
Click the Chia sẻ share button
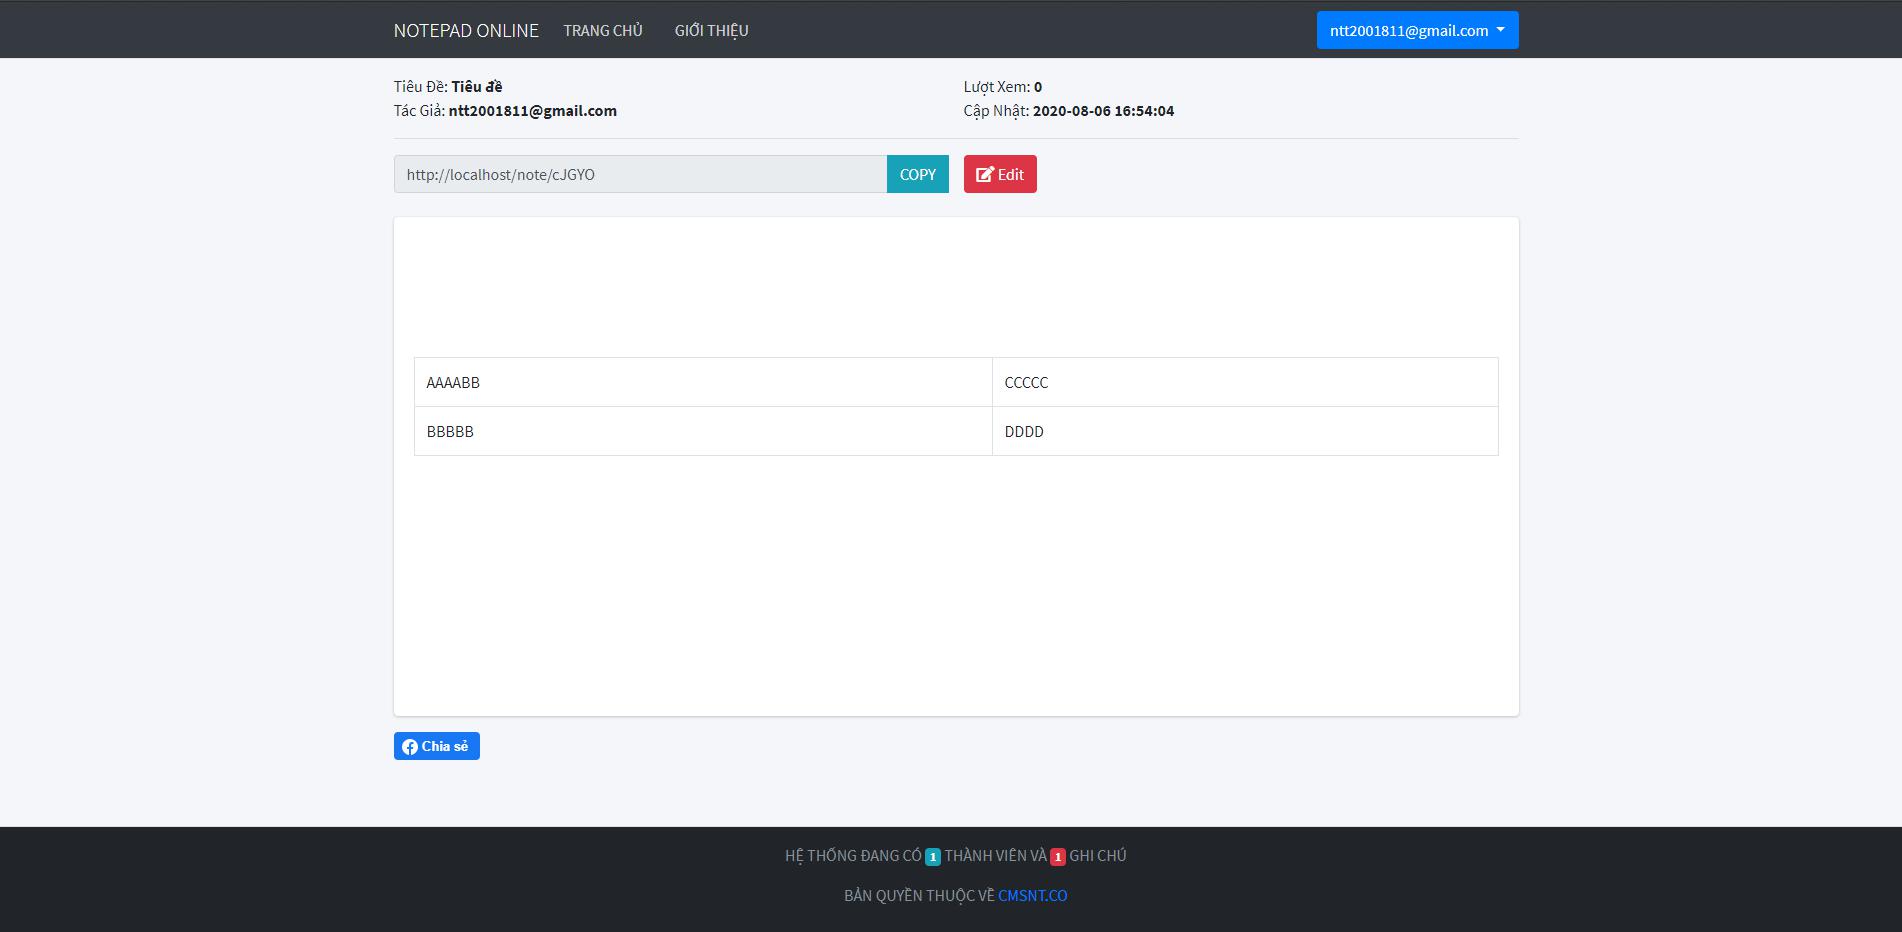pos(437,746)
